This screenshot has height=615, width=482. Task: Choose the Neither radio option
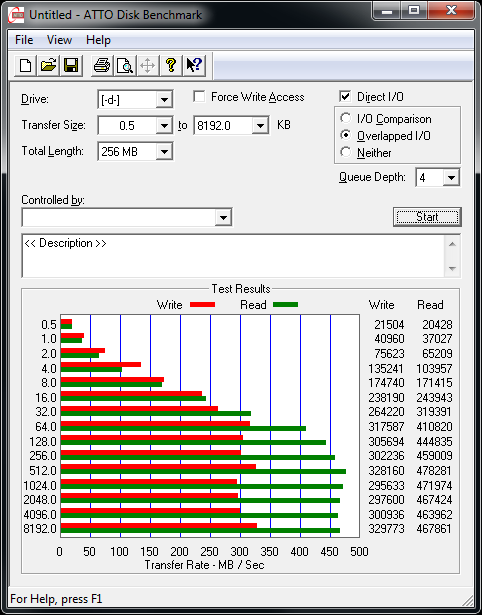coord(346,152)
